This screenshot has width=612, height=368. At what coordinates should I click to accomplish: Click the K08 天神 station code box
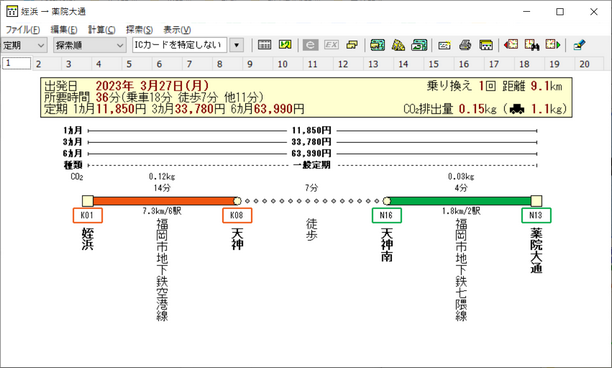point(237,215)
